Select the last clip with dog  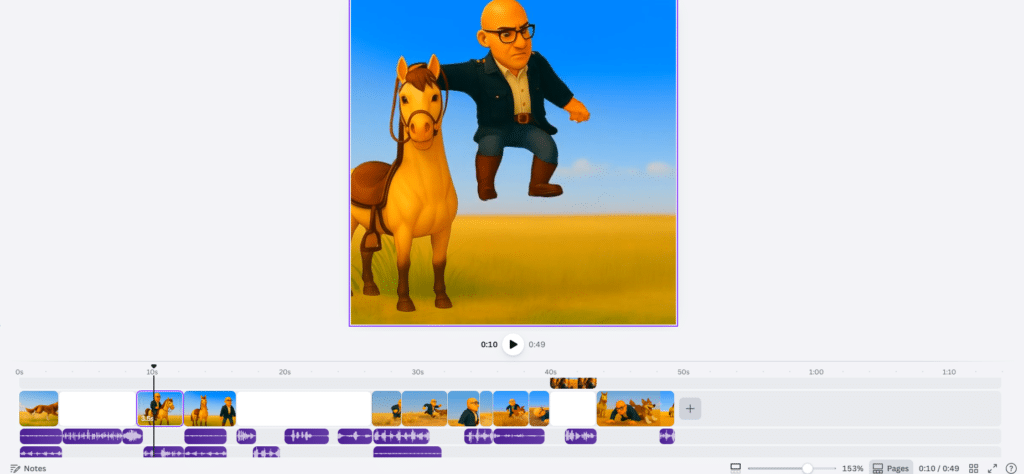(635, 408)
